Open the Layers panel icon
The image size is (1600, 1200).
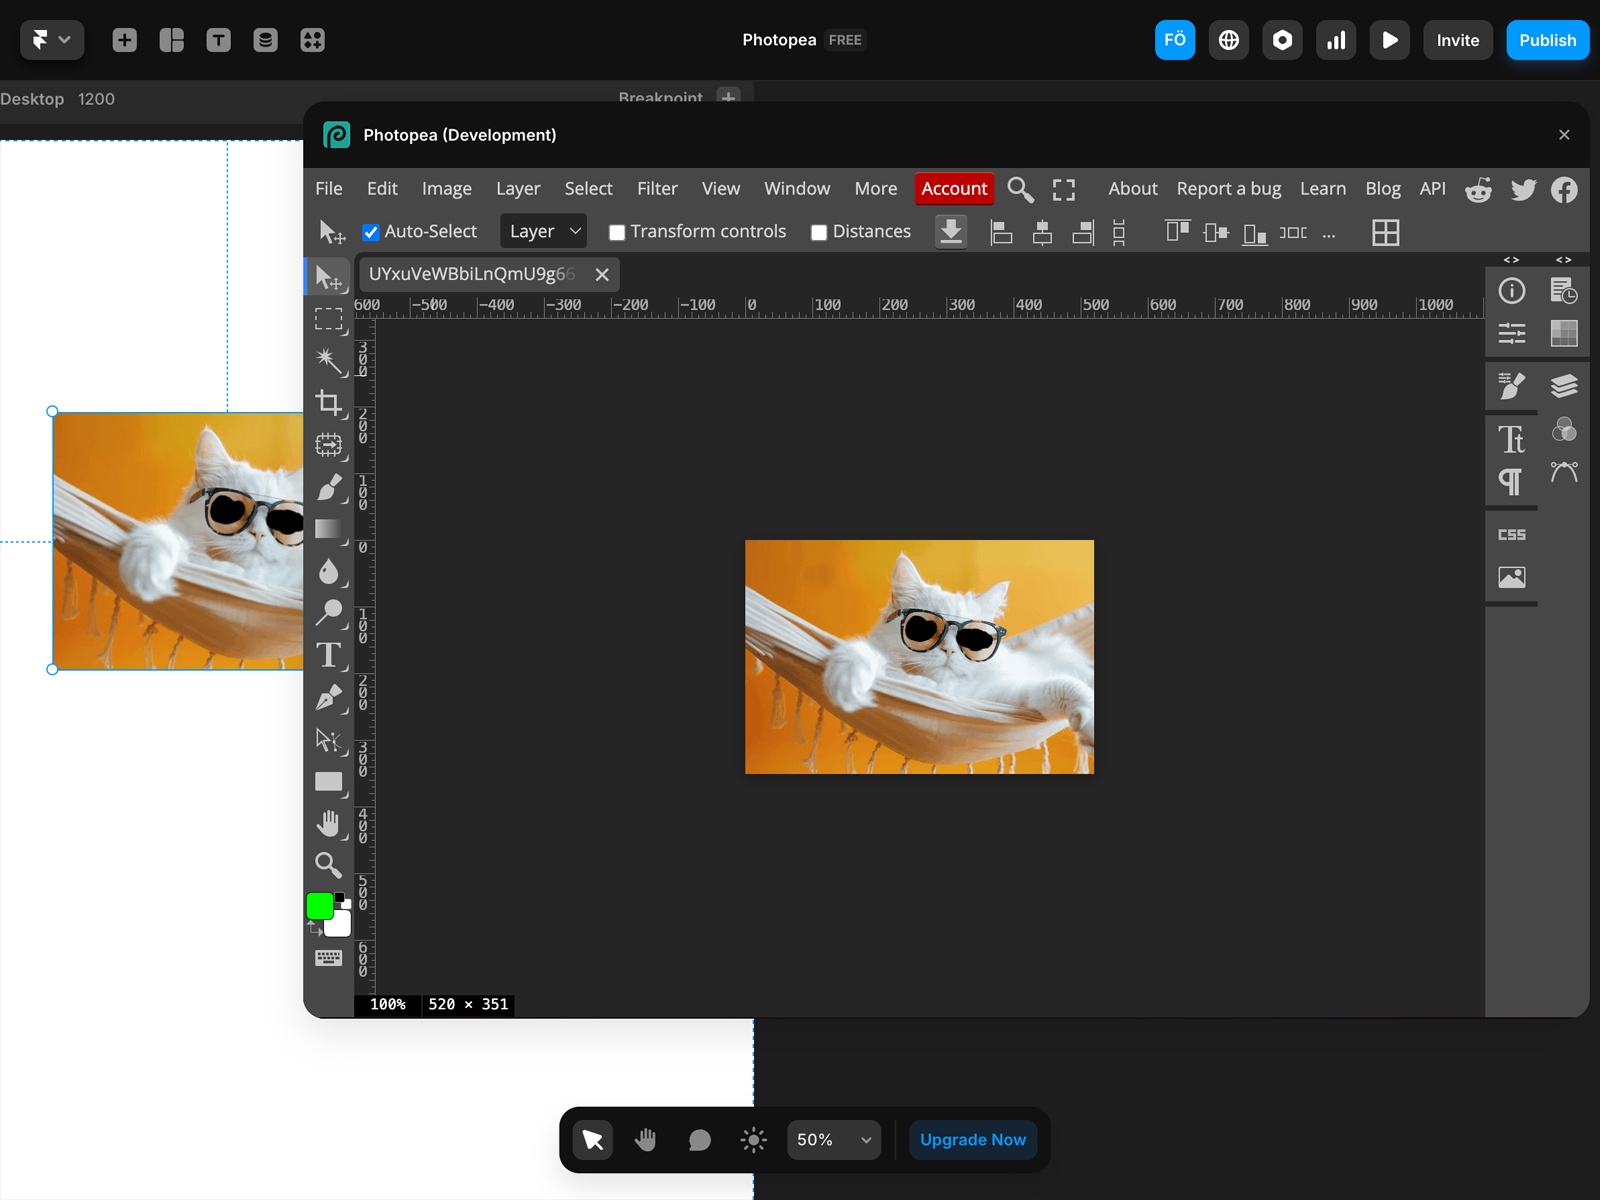(x=1564, y=386)
